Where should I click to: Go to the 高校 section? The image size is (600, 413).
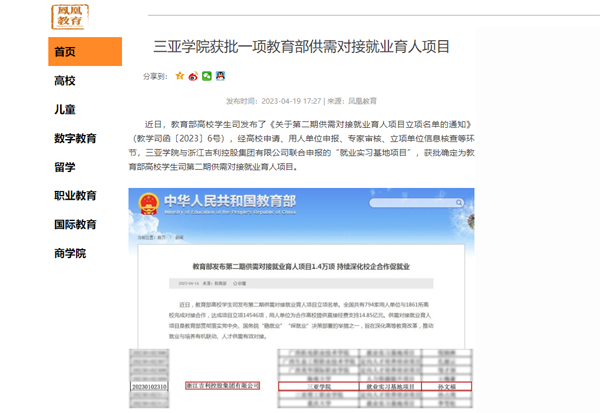pos(65,81)
